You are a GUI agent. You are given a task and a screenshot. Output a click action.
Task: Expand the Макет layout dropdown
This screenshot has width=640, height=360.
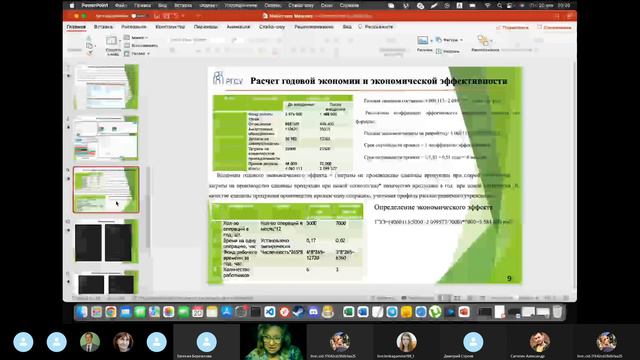(x=137, y=38)
